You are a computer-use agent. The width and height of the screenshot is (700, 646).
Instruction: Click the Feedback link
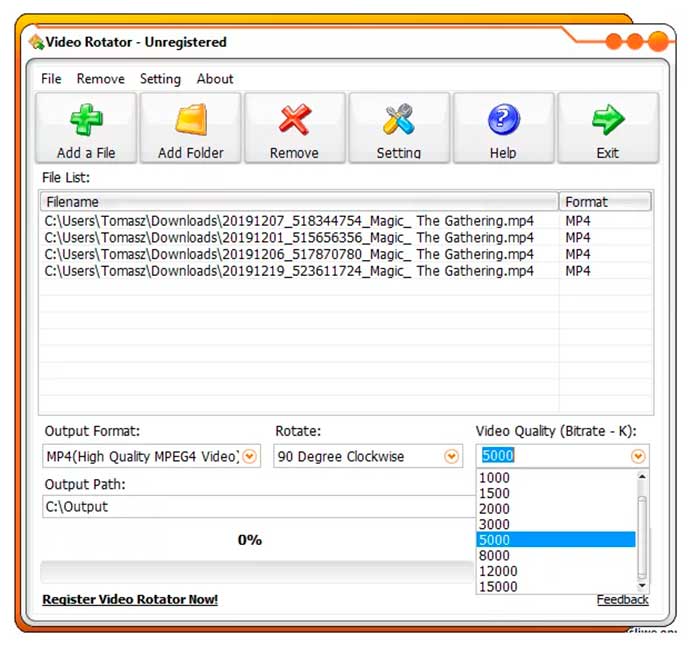tap(622, 600)
